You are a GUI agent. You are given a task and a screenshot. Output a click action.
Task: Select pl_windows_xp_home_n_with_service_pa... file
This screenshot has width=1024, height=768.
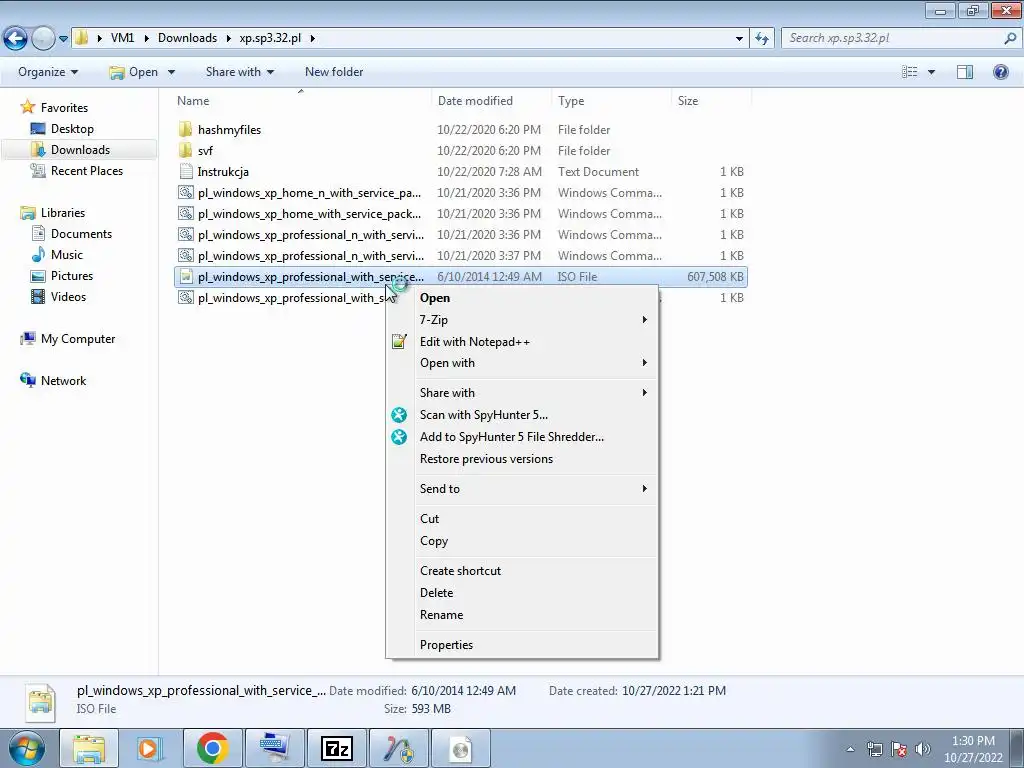(x=460, y=193)
